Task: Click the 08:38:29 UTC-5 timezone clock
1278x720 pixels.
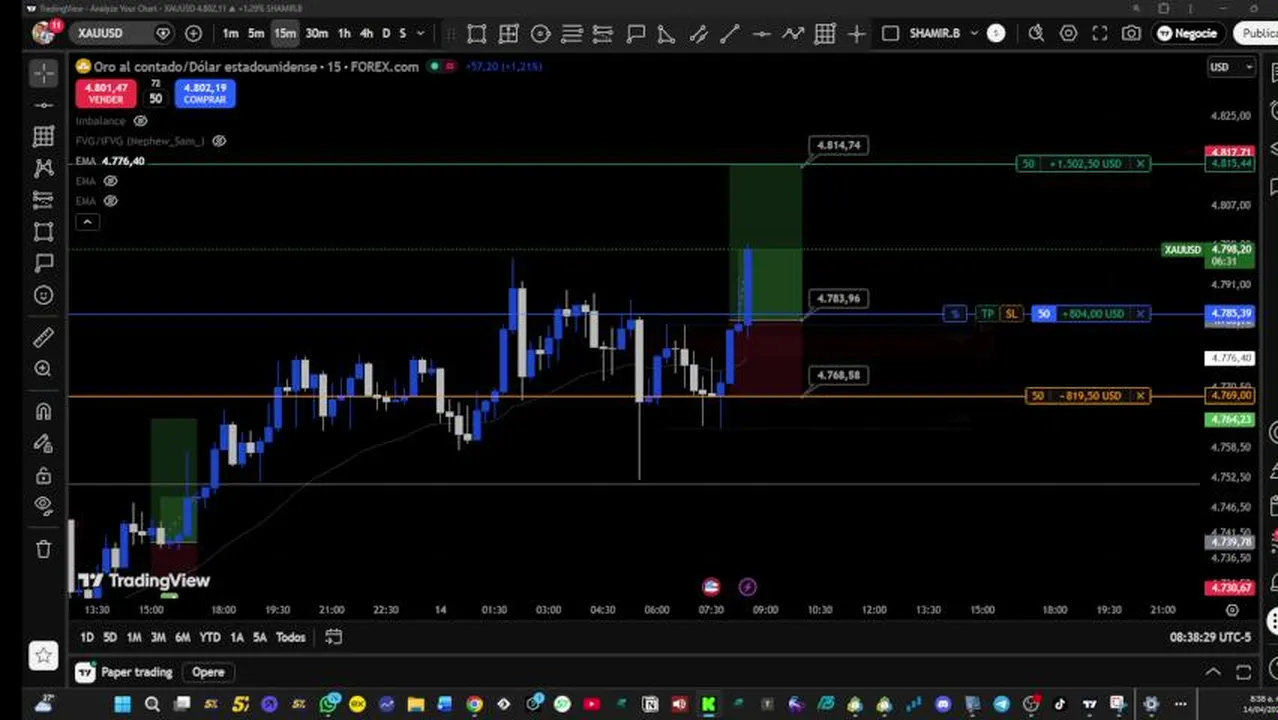Action: point(1210,637)
